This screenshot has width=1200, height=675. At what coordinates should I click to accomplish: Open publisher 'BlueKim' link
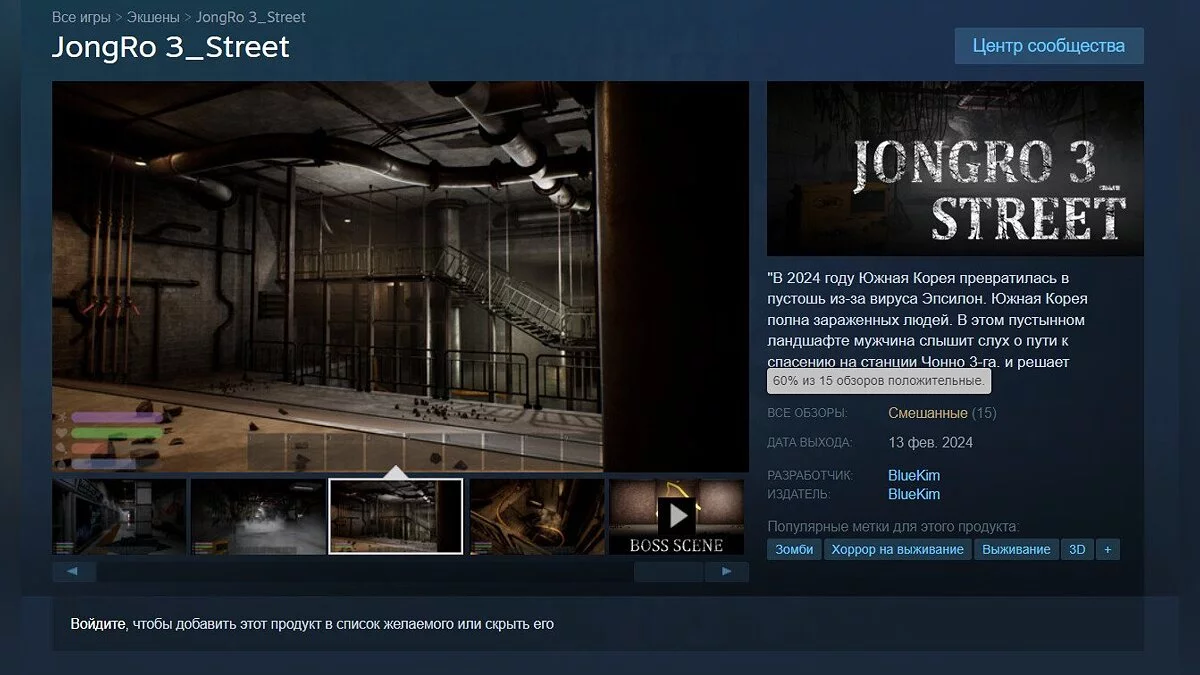(x=914, y=494)
